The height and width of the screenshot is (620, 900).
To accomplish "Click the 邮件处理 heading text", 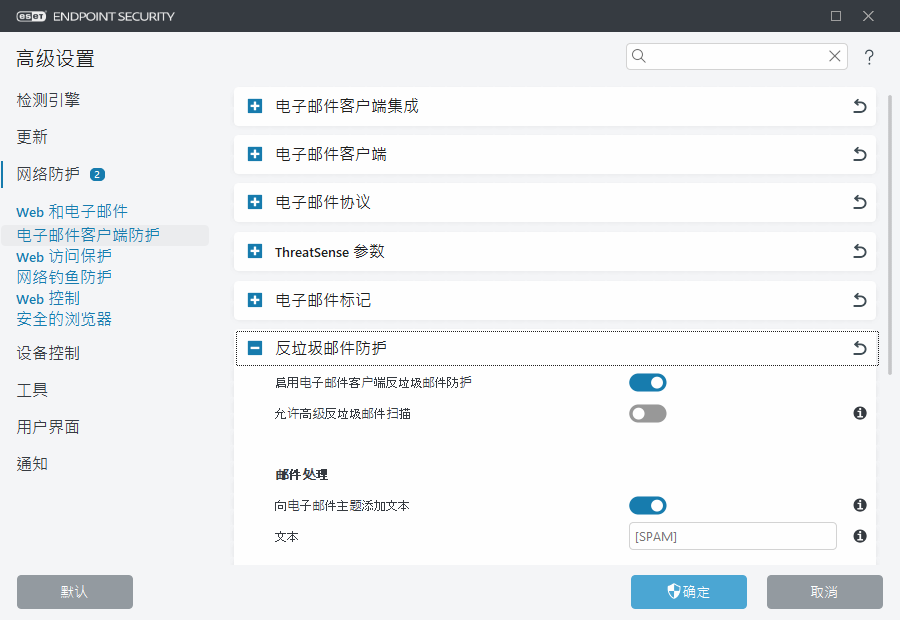I will click(301, 475).
